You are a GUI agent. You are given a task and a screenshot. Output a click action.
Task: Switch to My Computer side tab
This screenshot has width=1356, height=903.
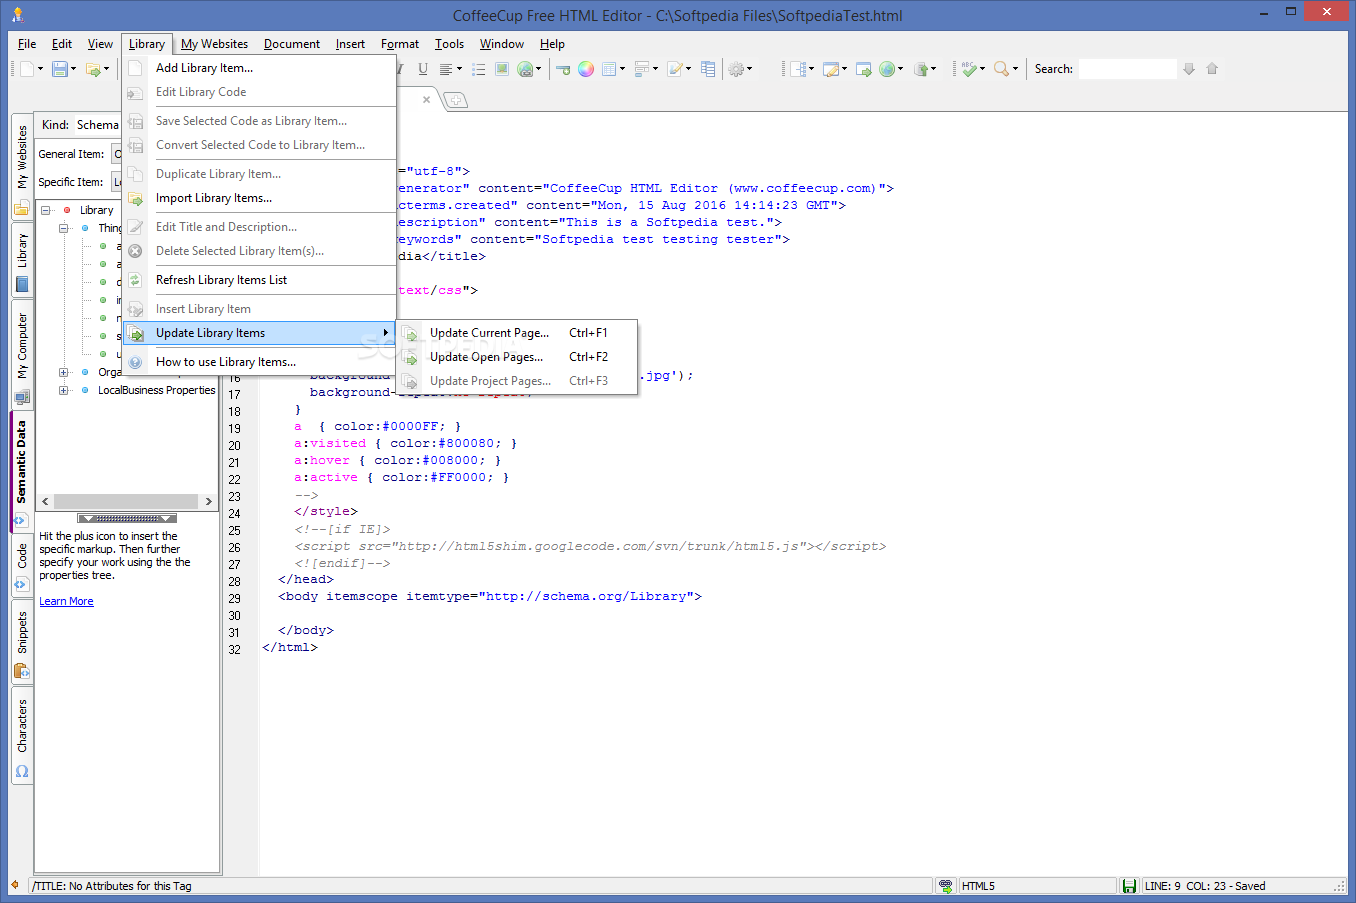pos(22,355)
